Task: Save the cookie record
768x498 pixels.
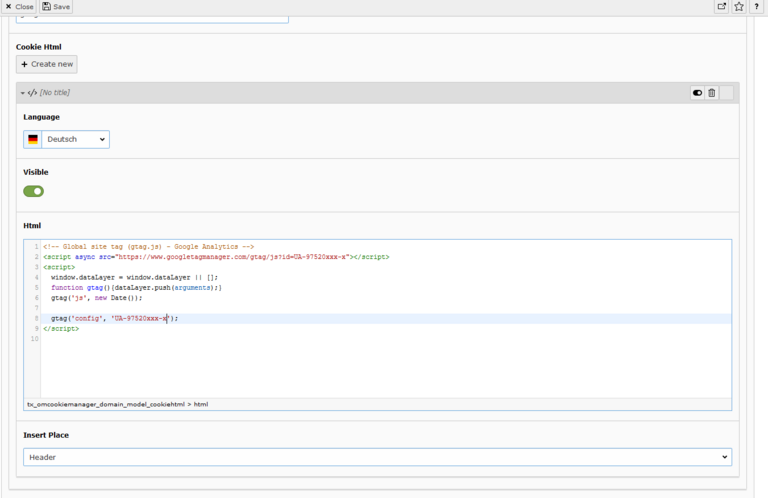Action: pos(56,7)
